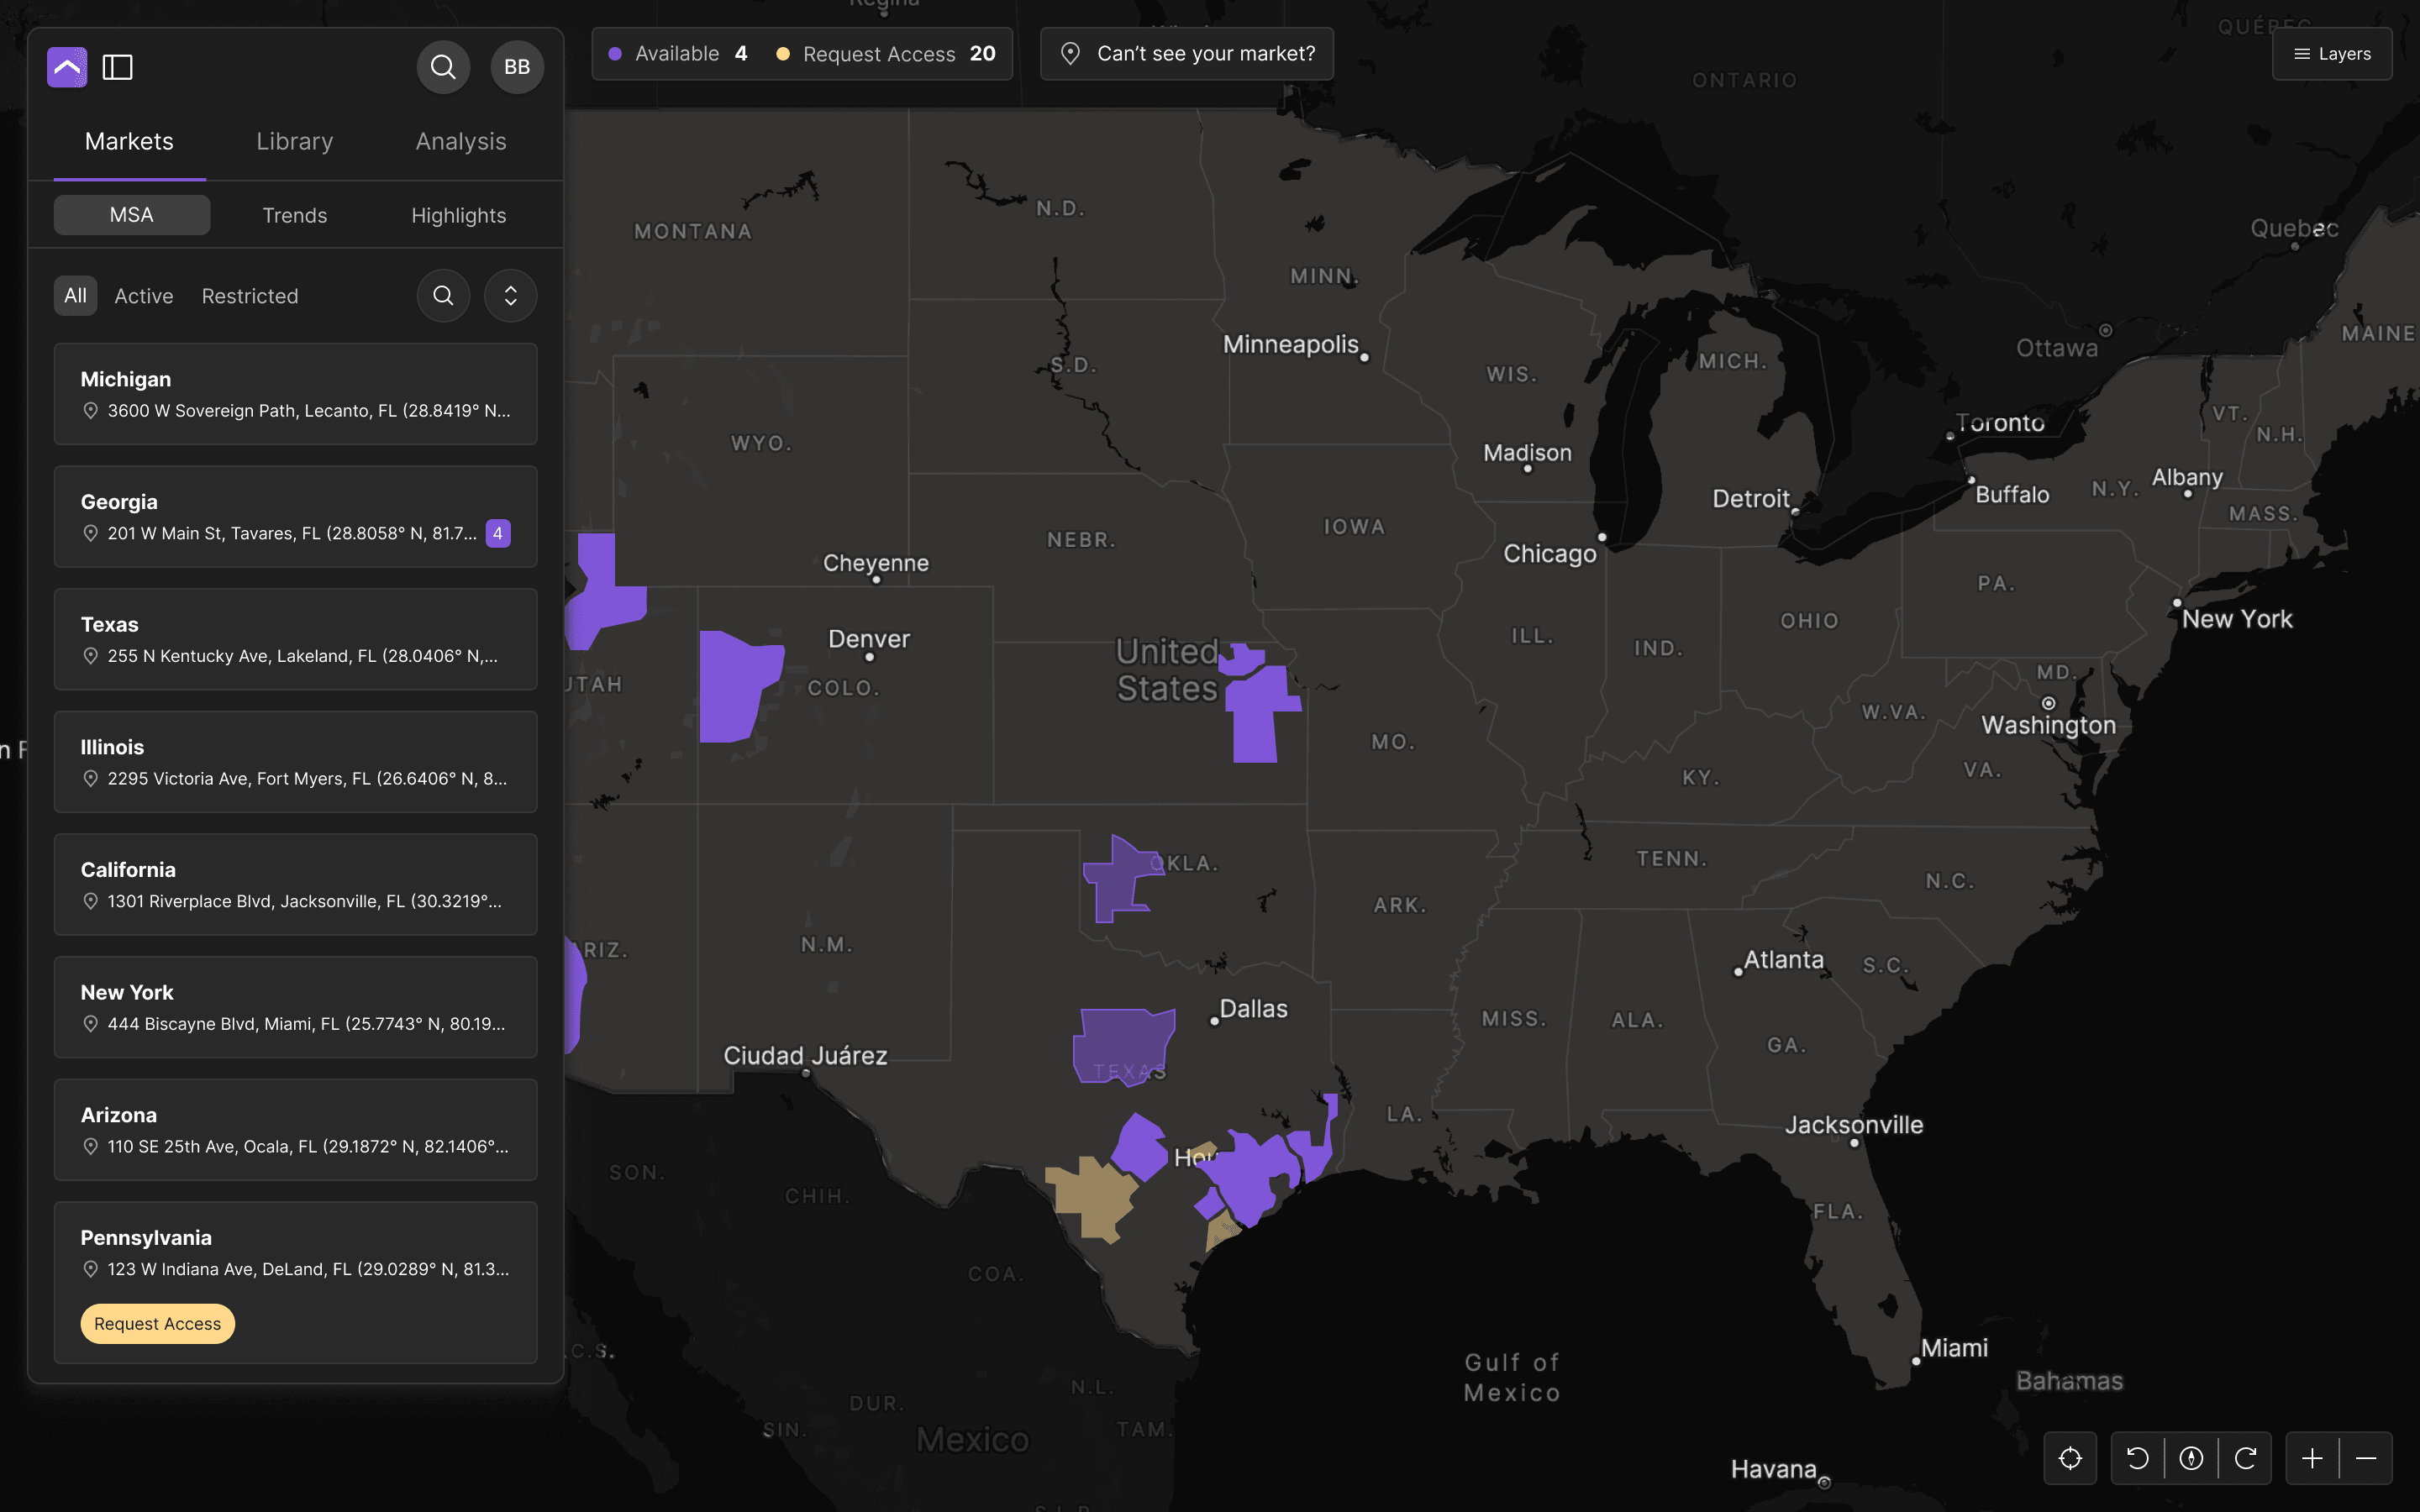Viewport: 2420px width, 1512px height.
Task: Select the MSA sub-tab
Action: point(132,215)
